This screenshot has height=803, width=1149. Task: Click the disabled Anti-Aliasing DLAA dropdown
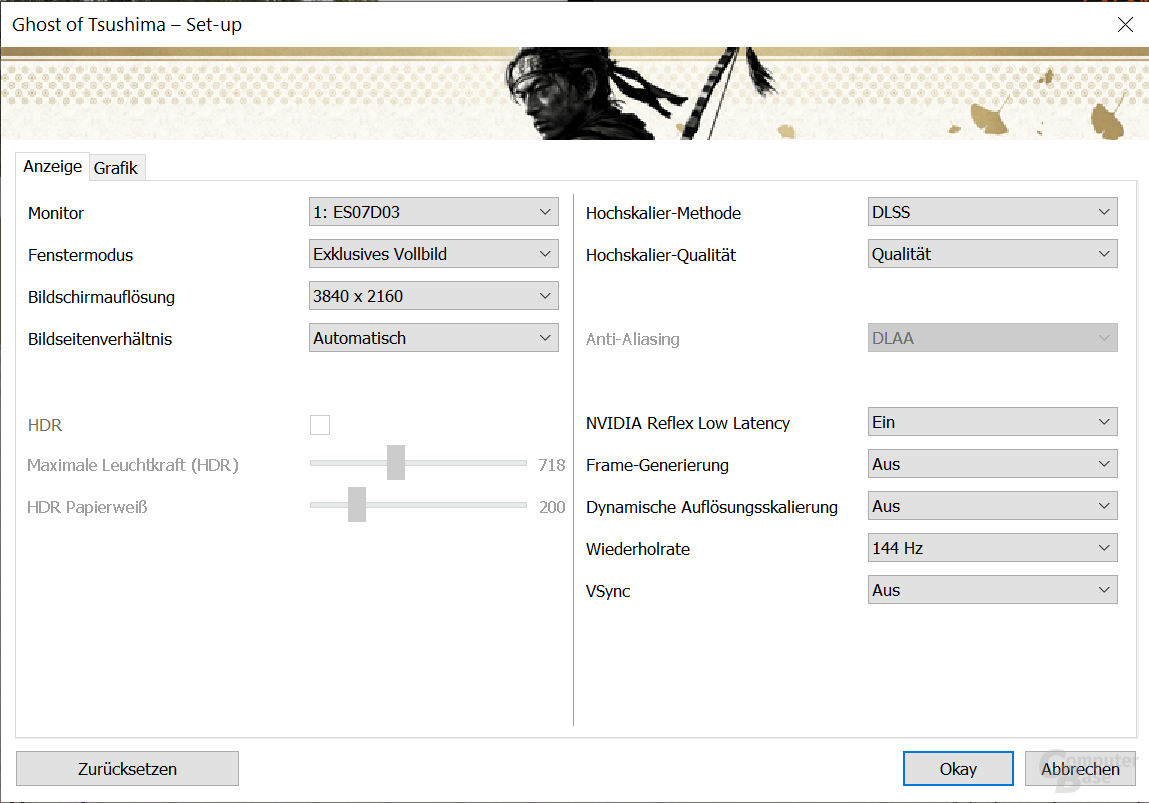(x=993, y=338)
